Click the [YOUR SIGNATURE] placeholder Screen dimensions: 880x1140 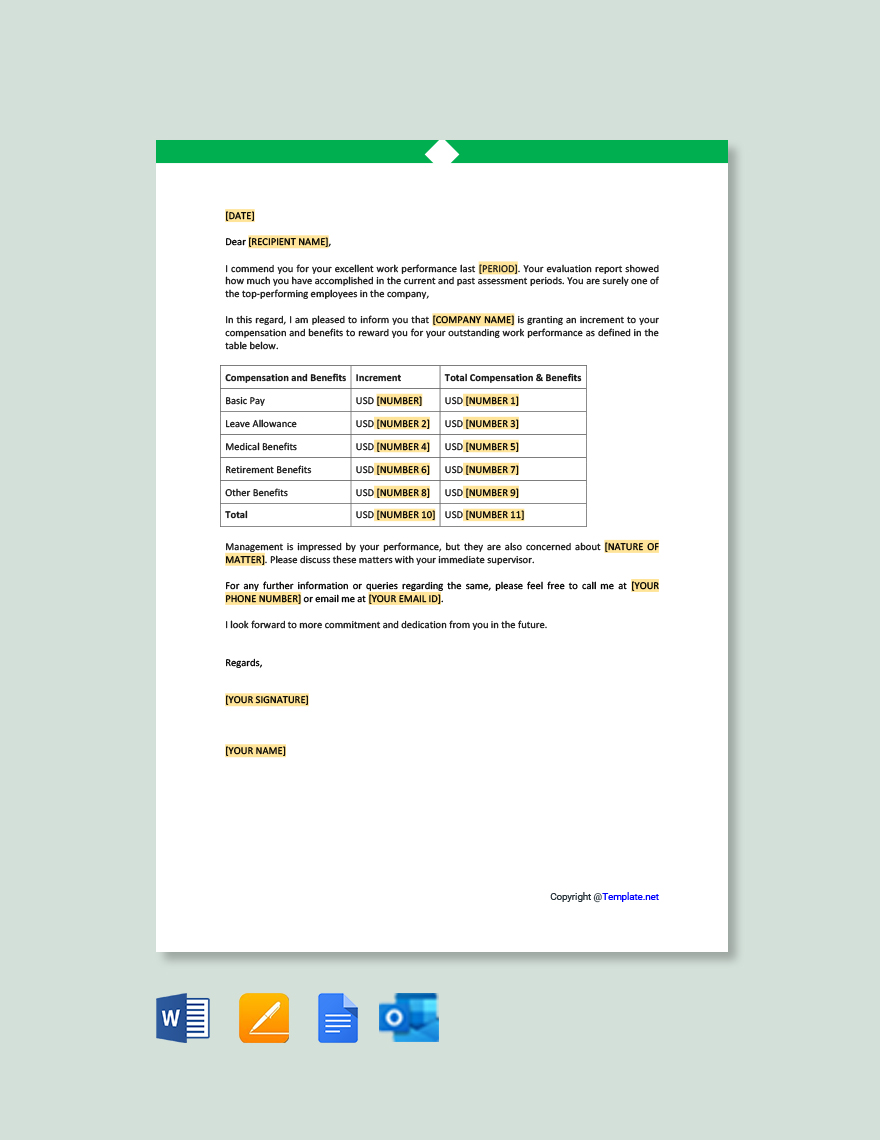pyautogui.click(x=266, y=699)
